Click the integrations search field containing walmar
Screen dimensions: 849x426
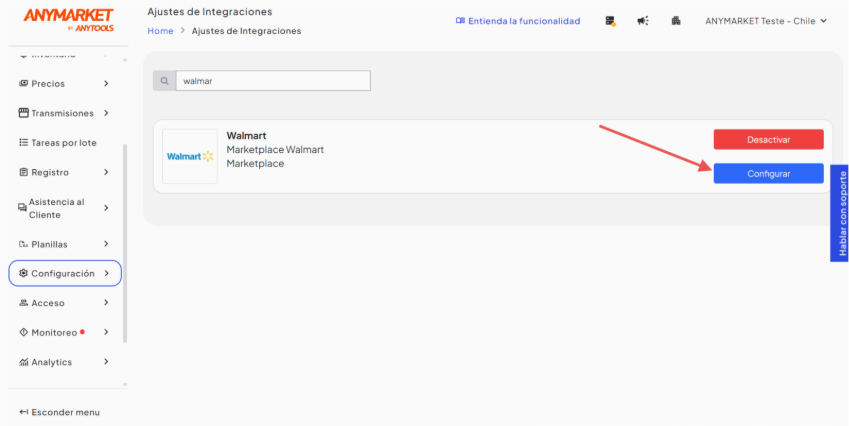[x=273, y=81]
